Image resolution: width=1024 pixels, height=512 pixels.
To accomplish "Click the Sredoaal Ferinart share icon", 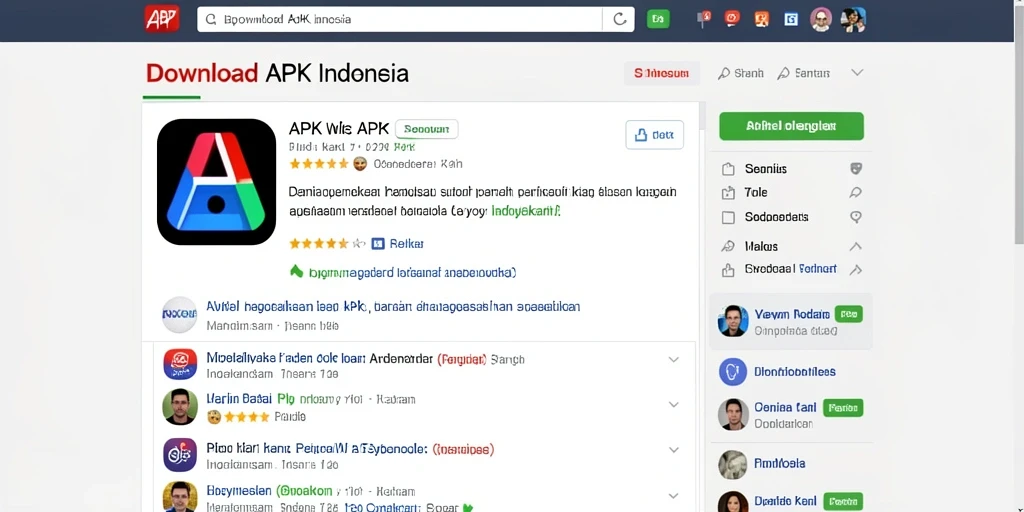I will click(728, 270).
